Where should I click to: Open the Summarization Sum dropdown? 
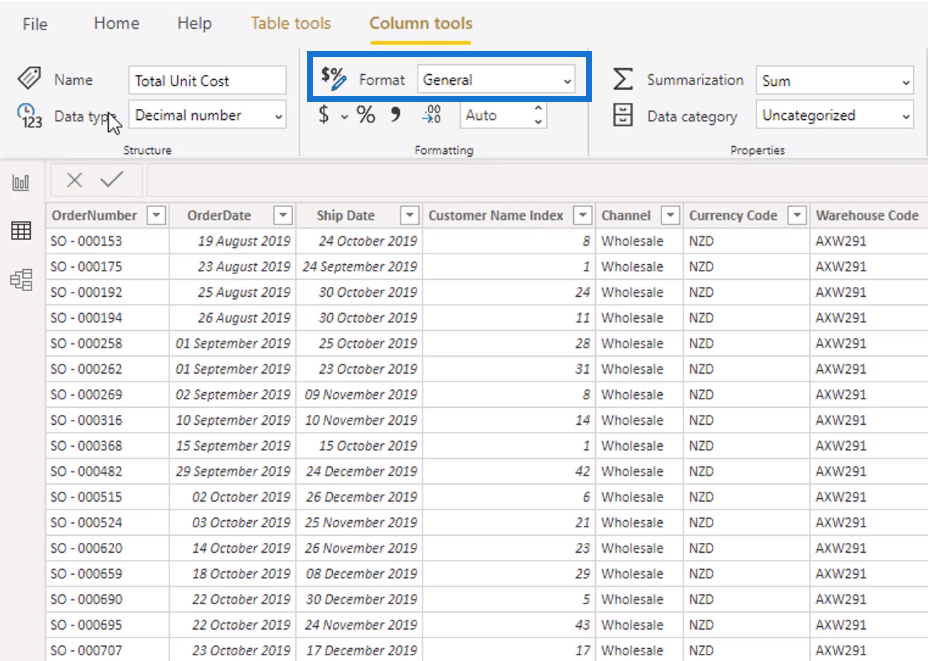tap(834, 80)
